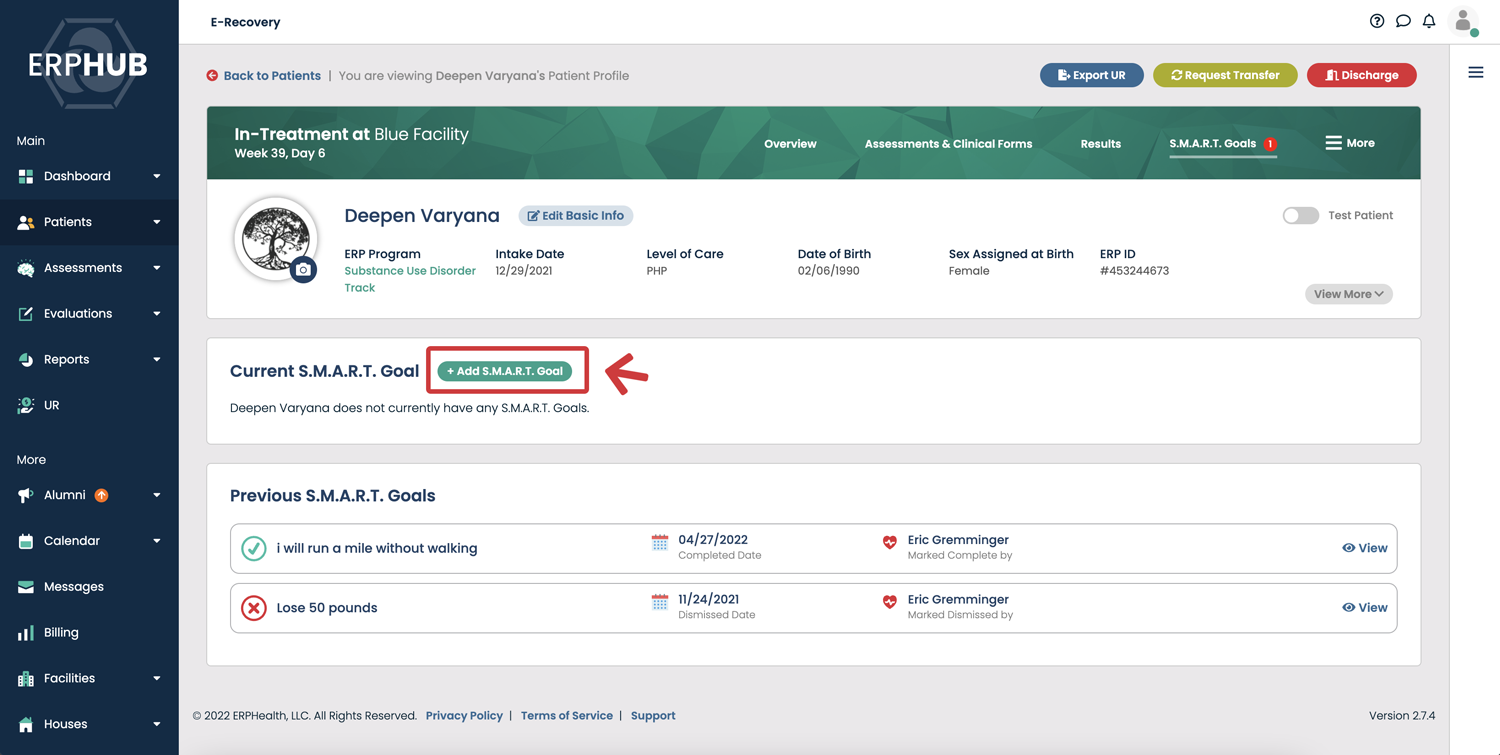Click the Assessments icon in sidebar

click(x=26, y=268)
